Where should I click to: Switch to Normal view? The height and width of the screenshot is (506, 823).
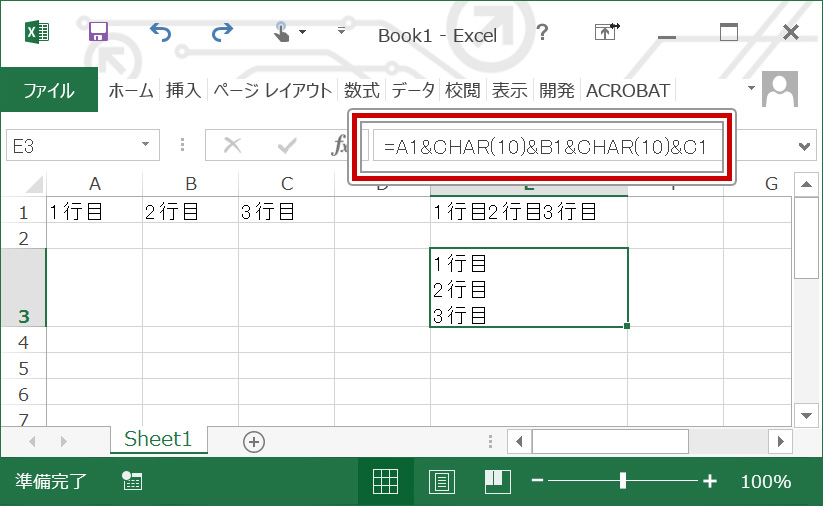point(385,481)
